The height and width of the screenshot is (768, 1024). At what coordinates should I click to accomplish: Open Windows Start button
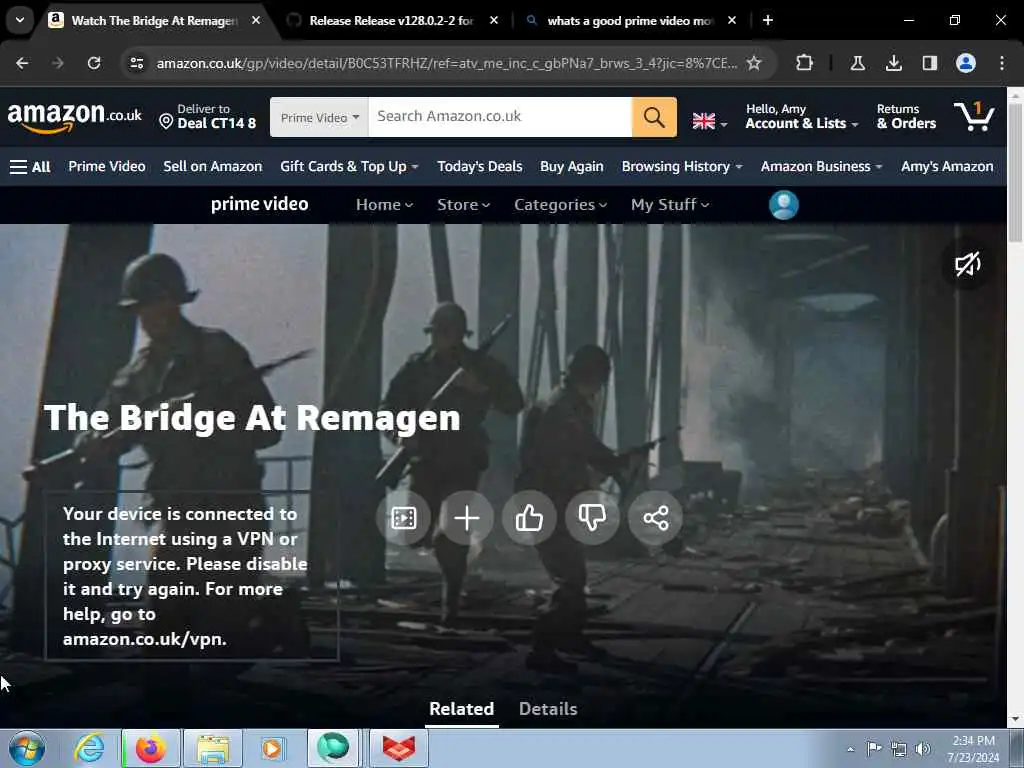pyautogui.click(x=27, y=748)
